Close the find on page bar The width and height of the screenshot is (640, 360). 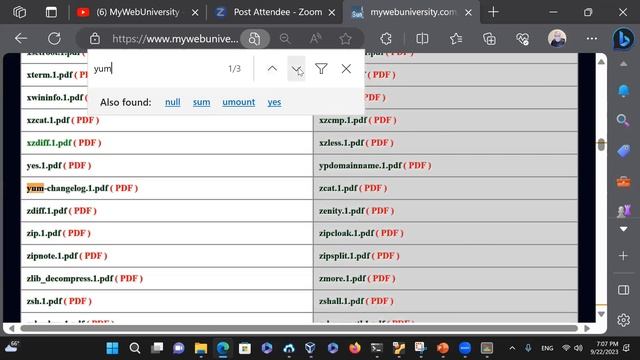(346, 69)
